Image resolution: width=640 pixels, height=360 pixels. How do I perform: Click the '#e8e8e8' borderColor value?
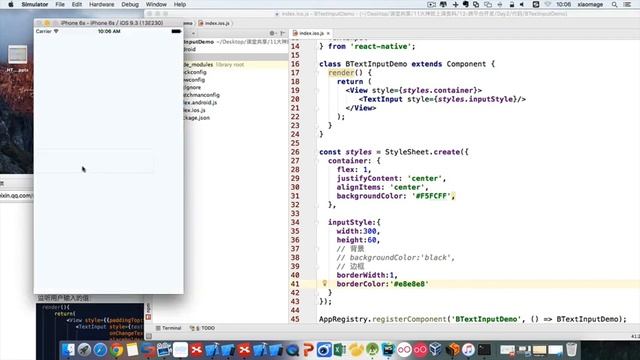409,284
